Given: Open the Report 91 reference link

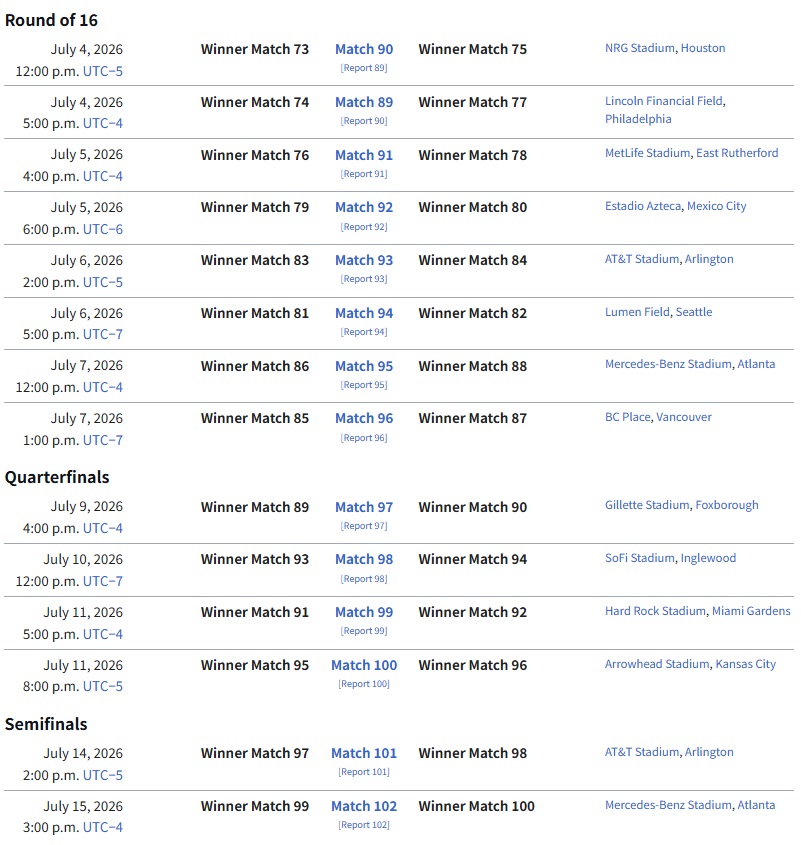Looking at the screenshot, I should click(x=364, y=174).
